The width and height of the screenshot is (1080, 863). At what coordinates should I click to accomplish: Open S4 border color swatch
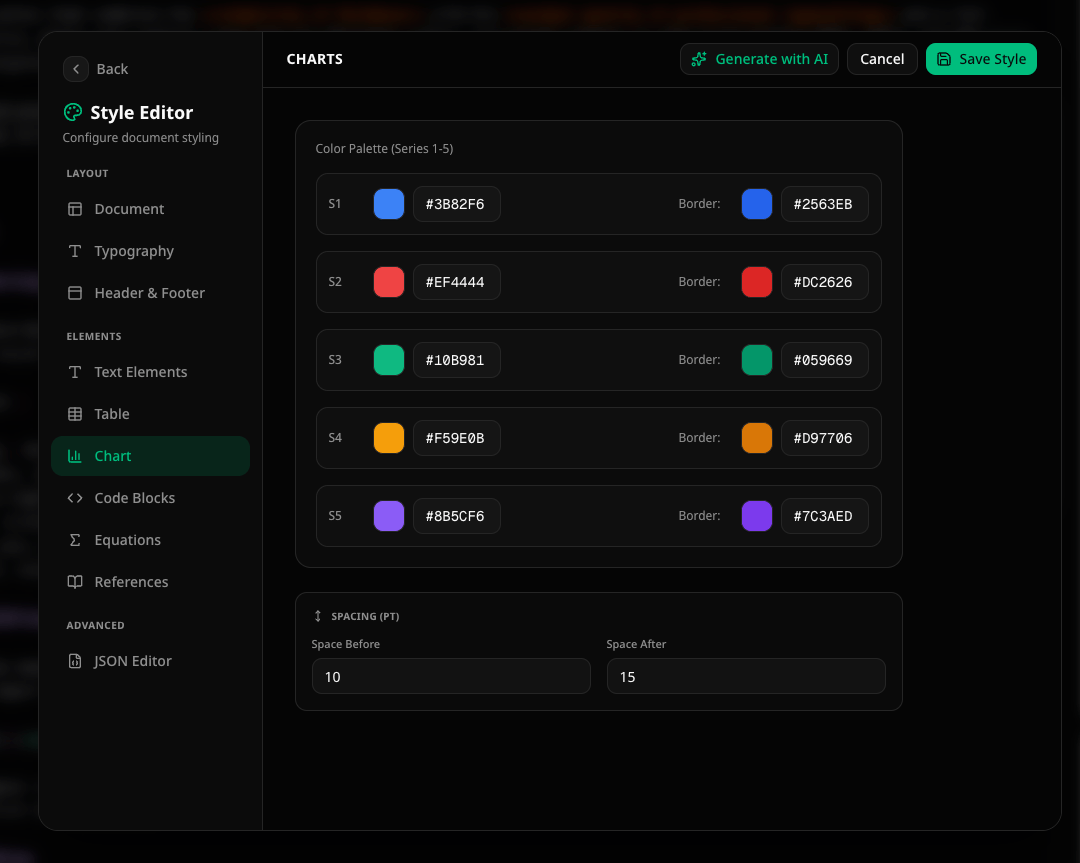tap(757, 438)
